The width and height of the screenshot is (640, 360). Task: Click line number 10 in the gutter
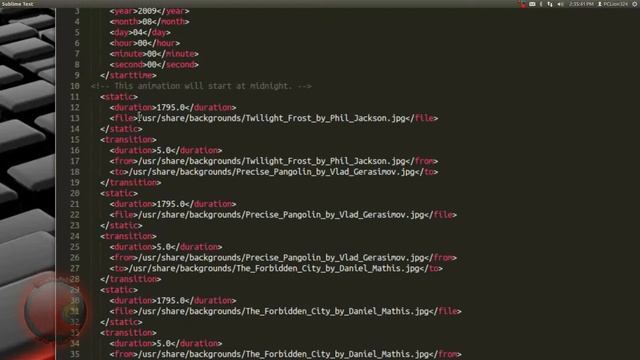click(74, 86)
